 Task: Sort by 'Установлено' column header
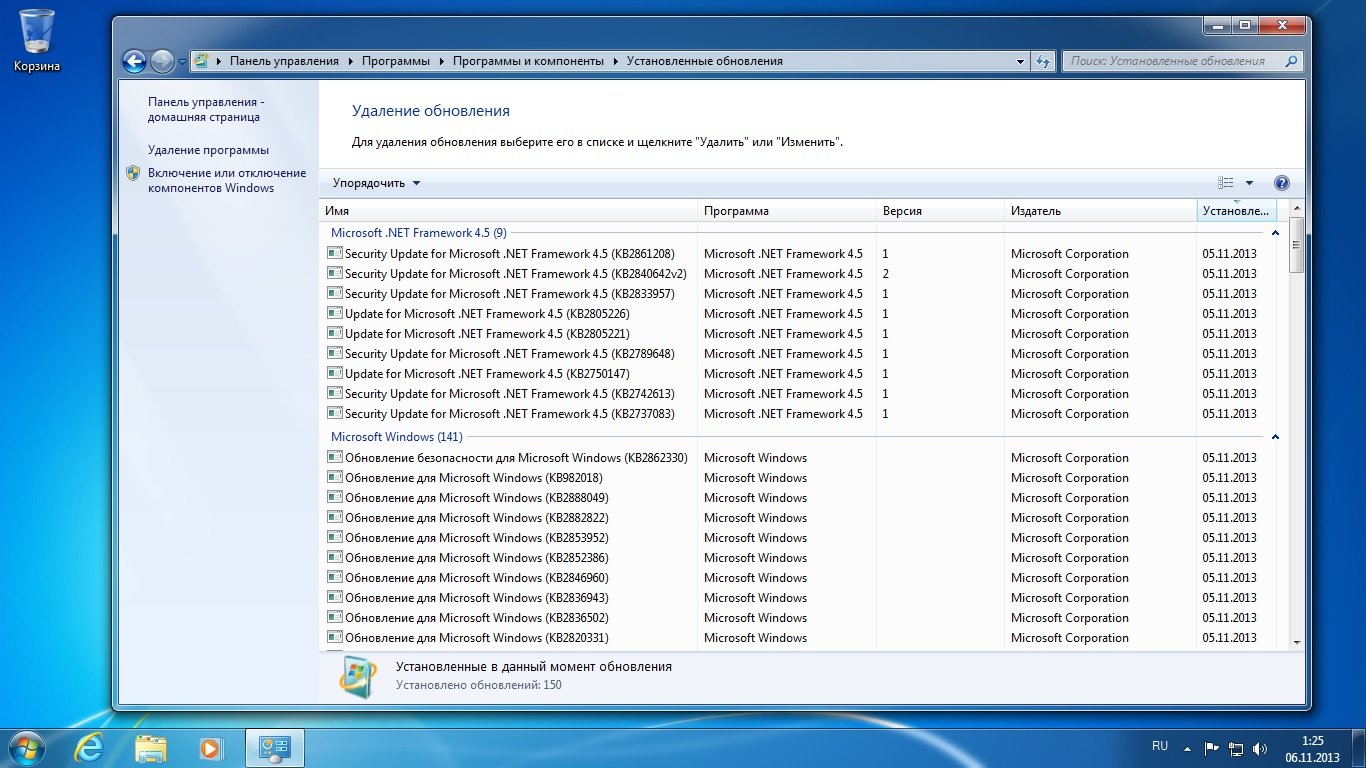point(1236,211)
